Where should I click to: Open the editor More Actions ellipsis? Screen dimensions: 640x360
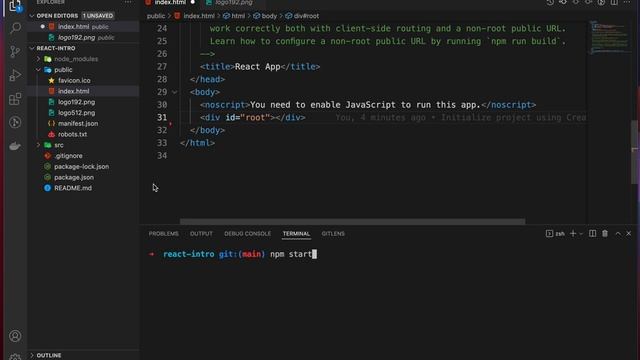point(627,2)
